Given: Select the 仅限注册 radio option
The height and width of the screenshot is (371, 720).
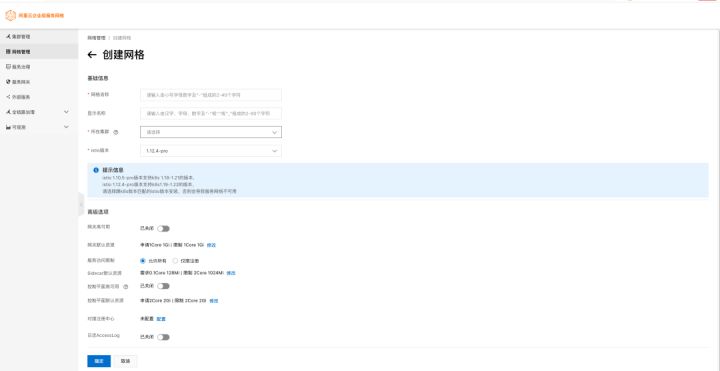Looking at the screenshot, I should [175, 260].
